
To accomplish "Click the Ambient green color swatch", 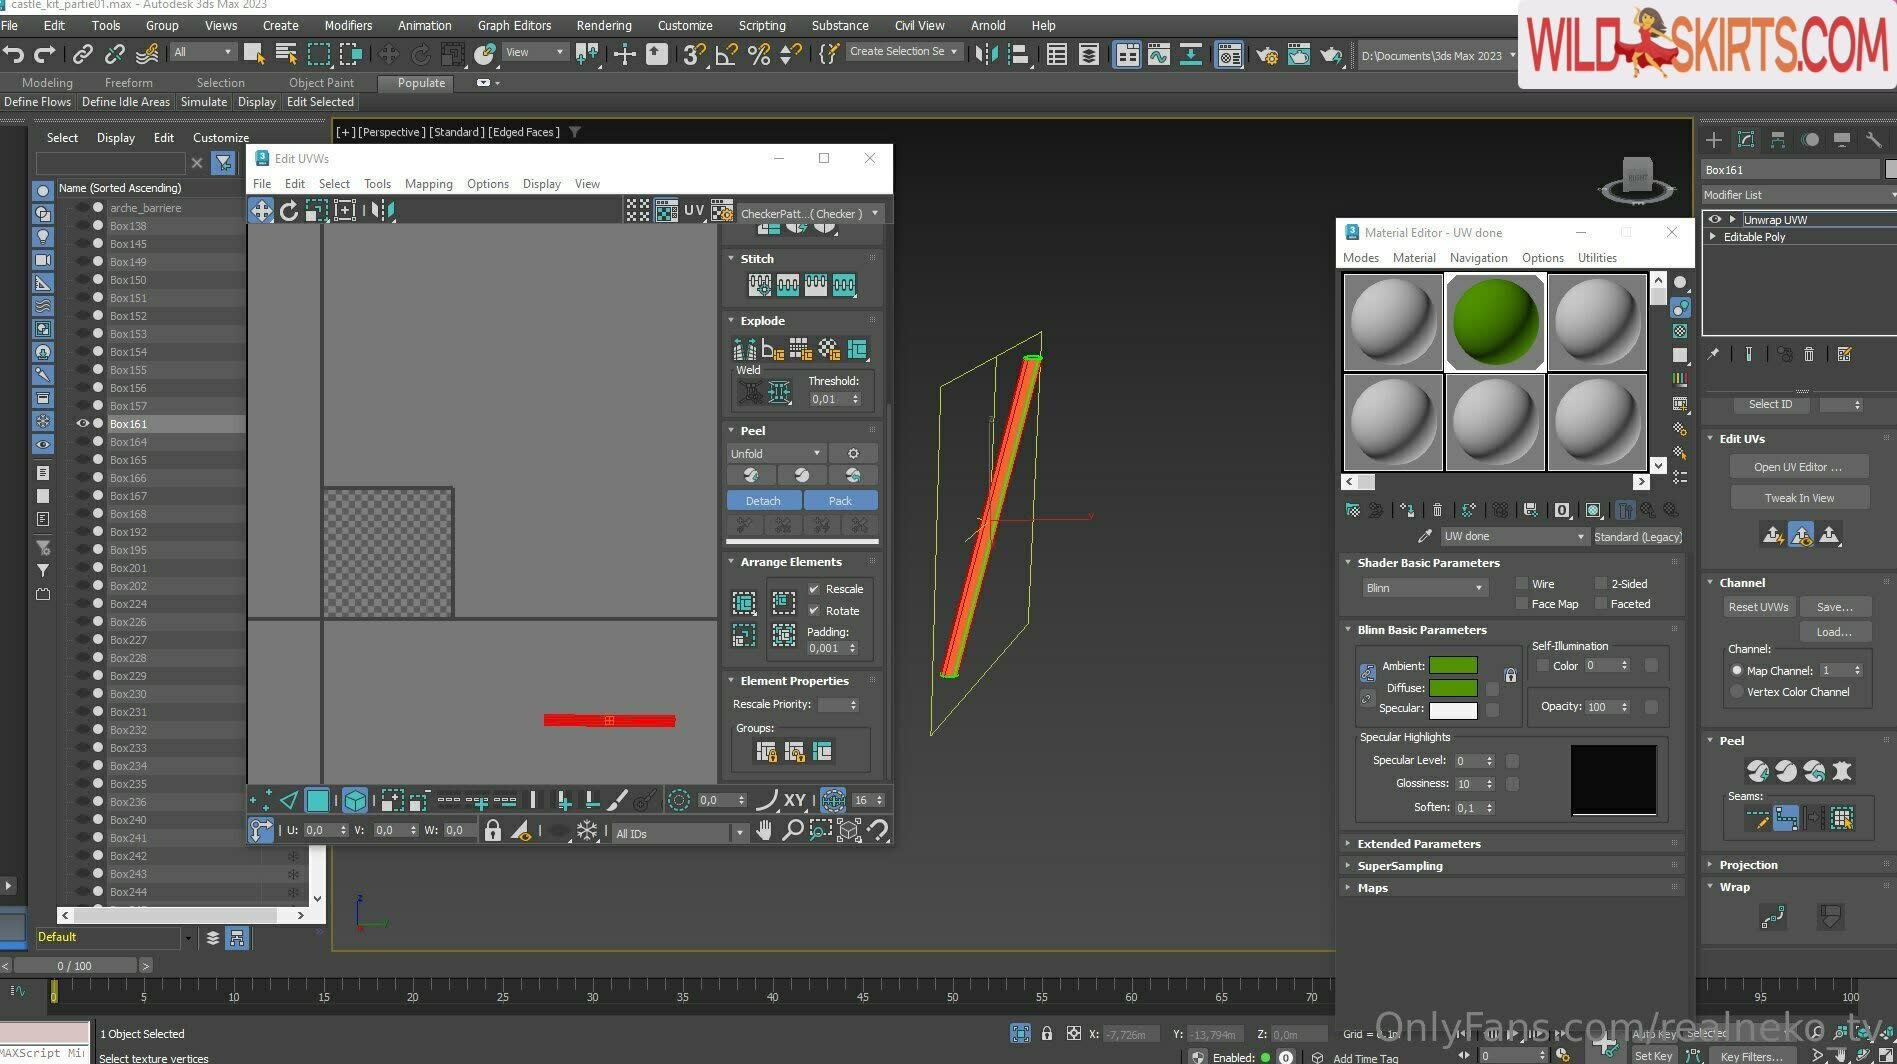I will click(x=1453, y=666).
